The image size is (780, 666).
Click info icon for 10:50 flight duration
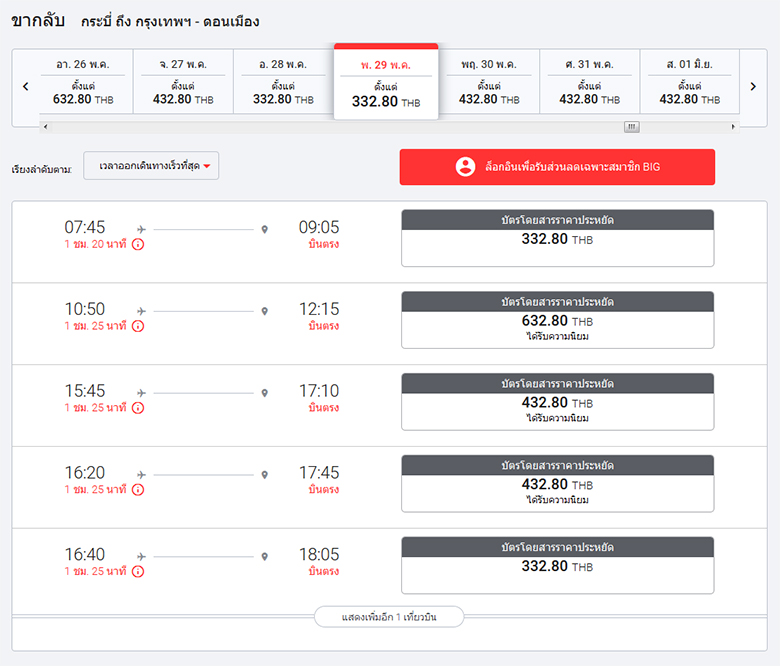point(138,326)
